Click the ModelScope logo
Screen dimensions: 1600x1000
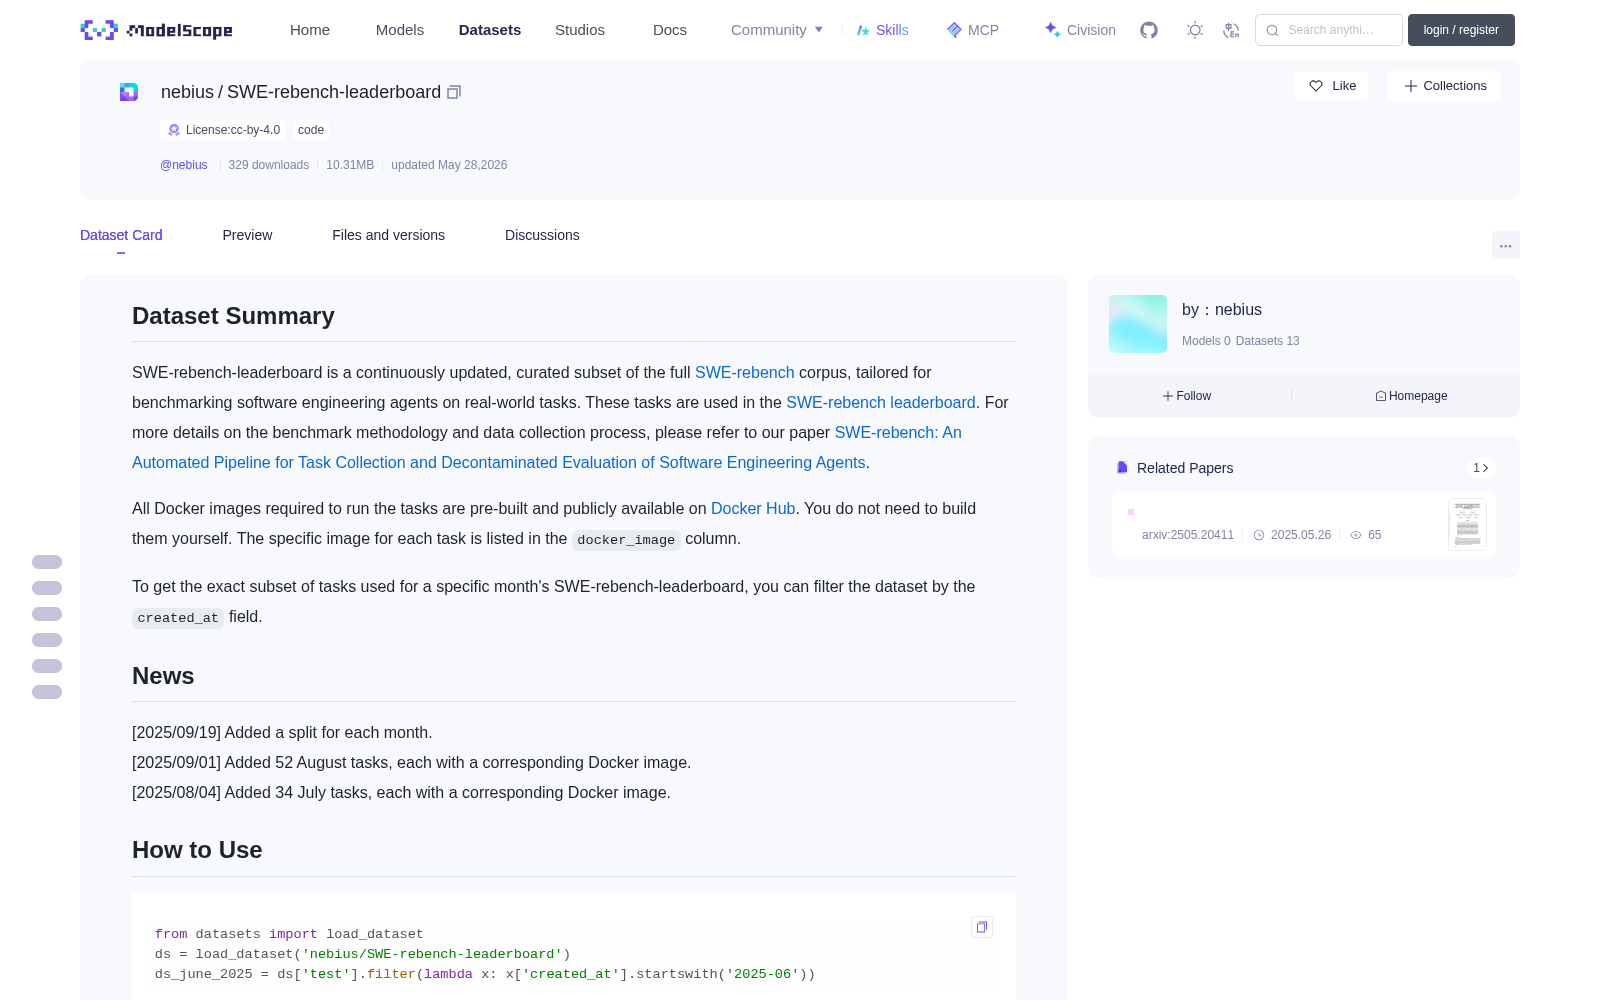(x=157, y=30)
